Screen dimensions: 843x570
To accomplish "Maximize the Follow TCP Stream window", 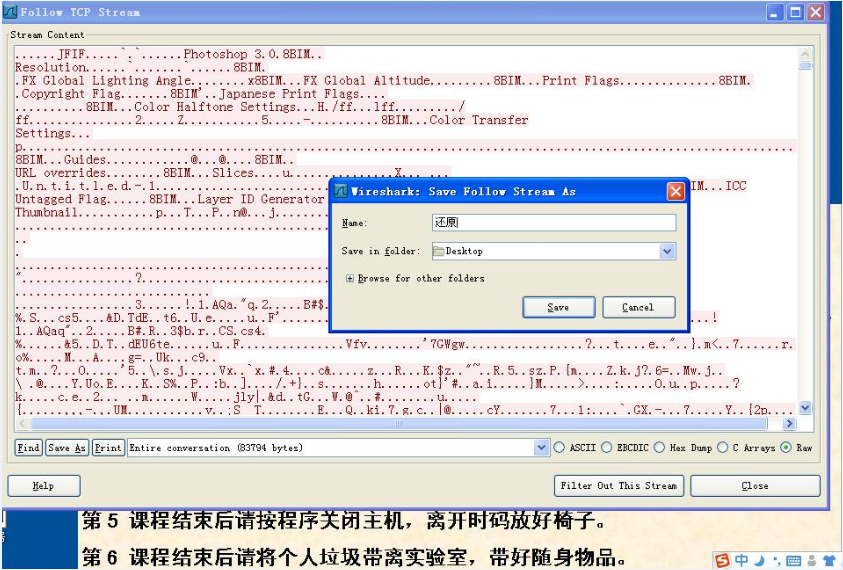I will (x=796, y=12).
